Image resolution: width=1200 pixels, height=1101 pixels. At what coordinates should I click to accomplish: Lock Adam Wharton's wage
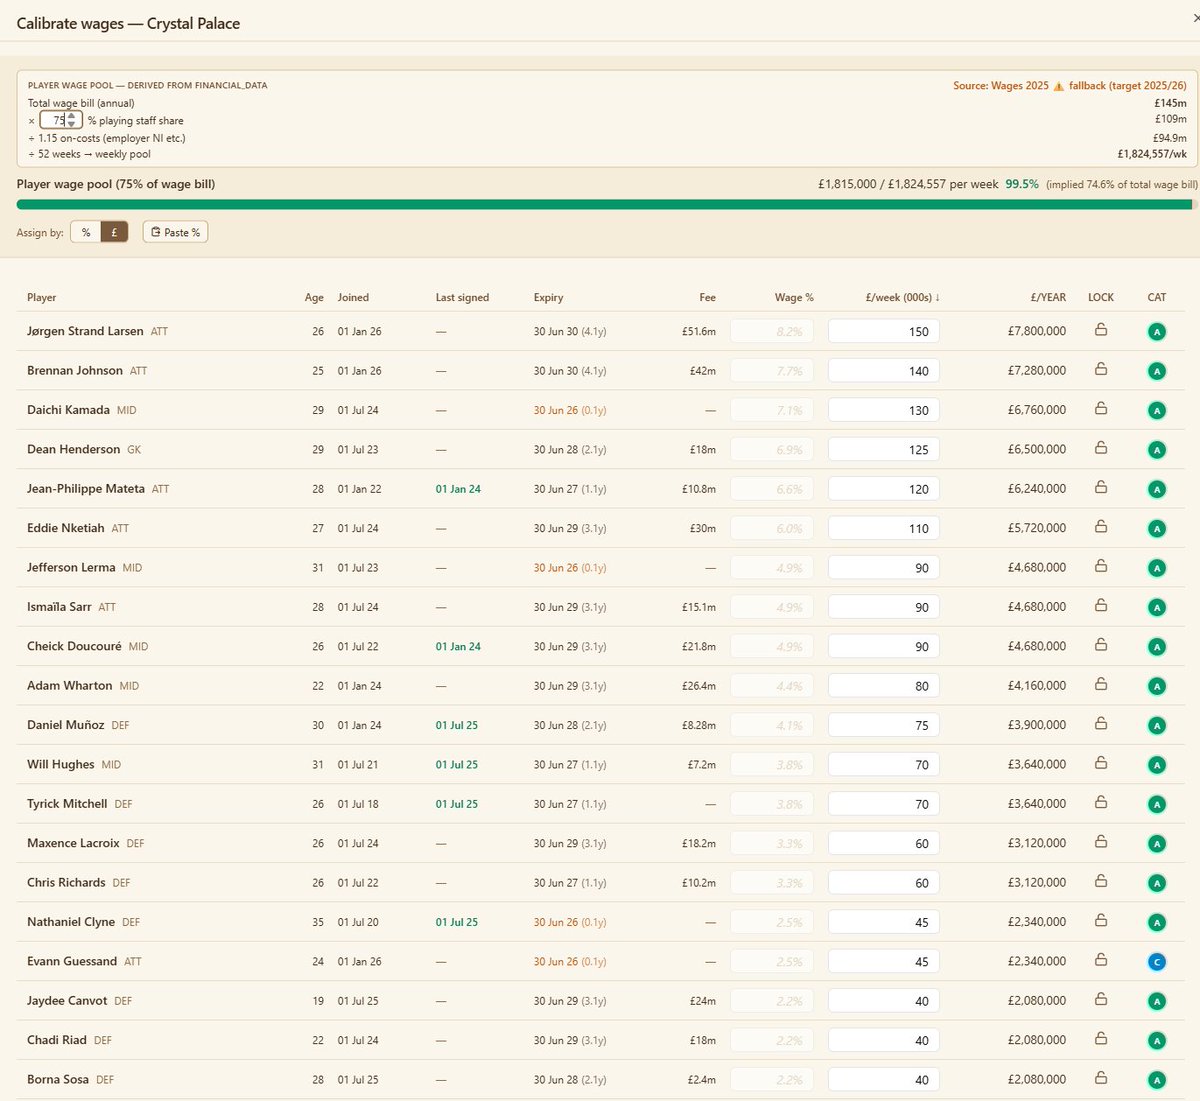pos(1101,684)
